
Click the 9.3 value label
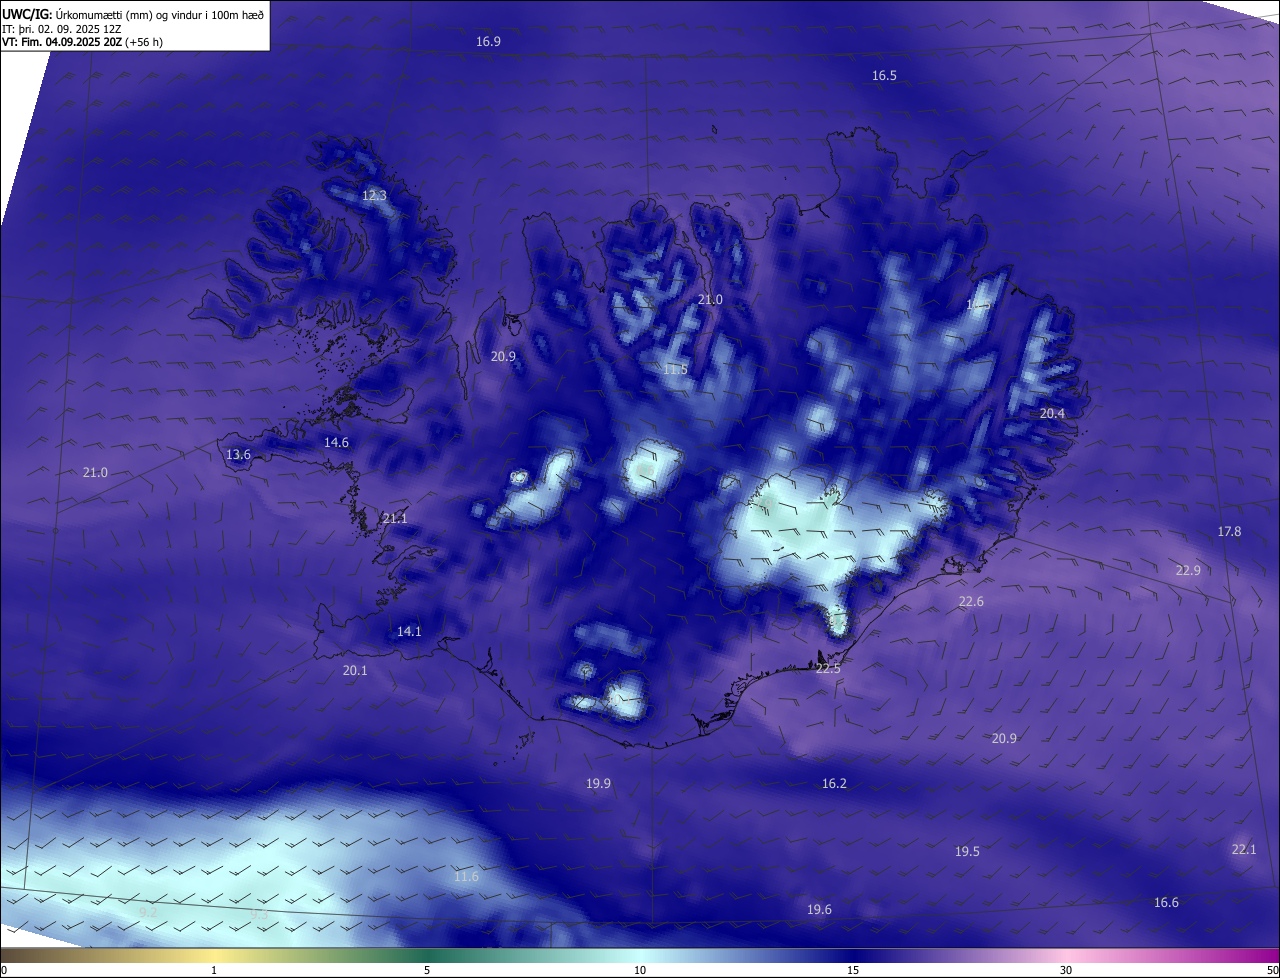[x=259, y=914]
